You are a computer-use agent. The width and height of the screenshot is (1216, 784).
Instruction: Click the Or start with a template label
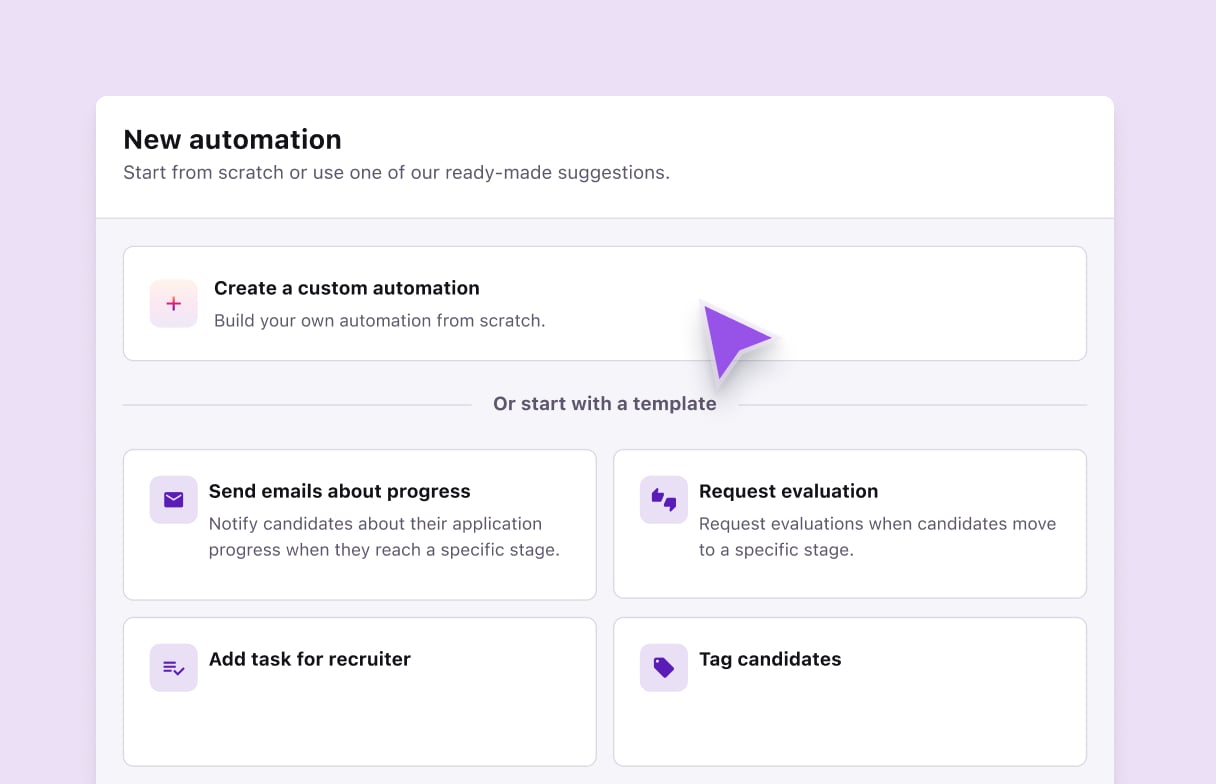(x=604, y=403)
